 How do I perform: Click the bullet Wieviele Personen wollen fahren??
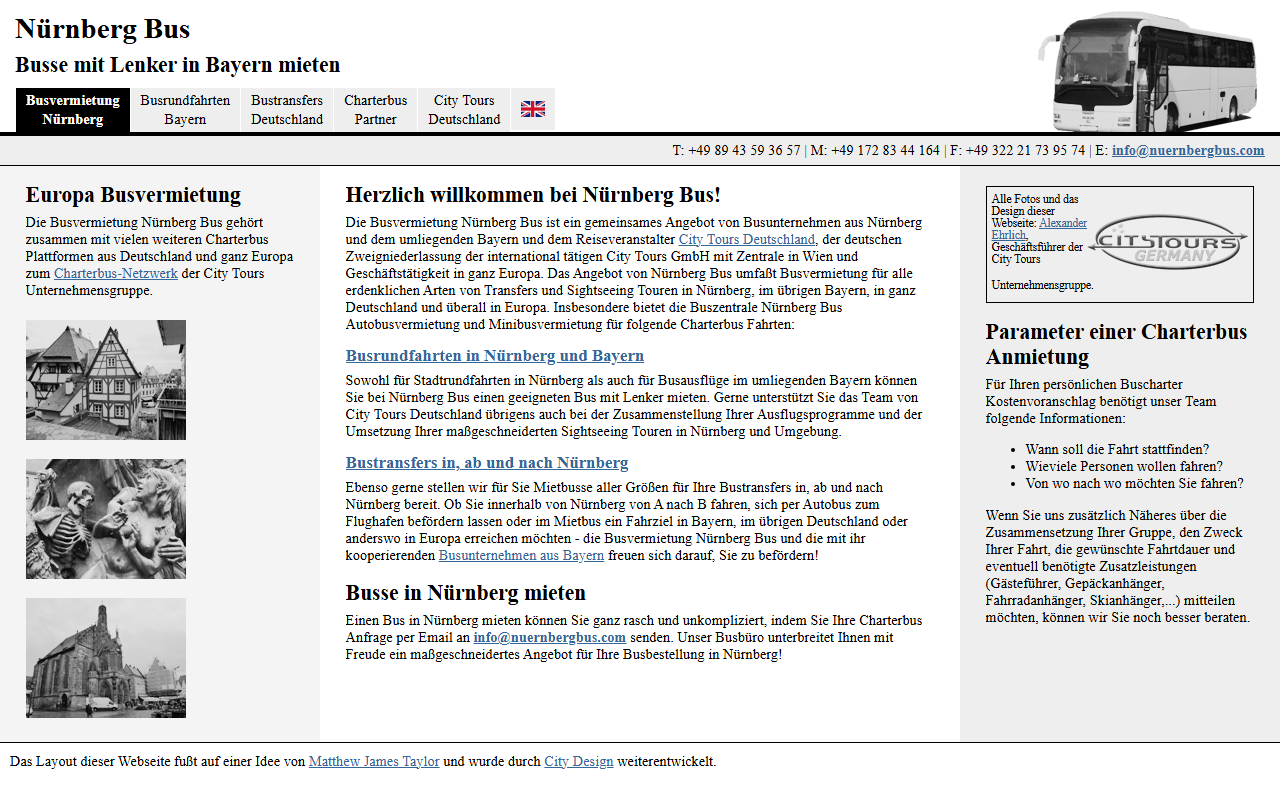(x=1124, y=466)
